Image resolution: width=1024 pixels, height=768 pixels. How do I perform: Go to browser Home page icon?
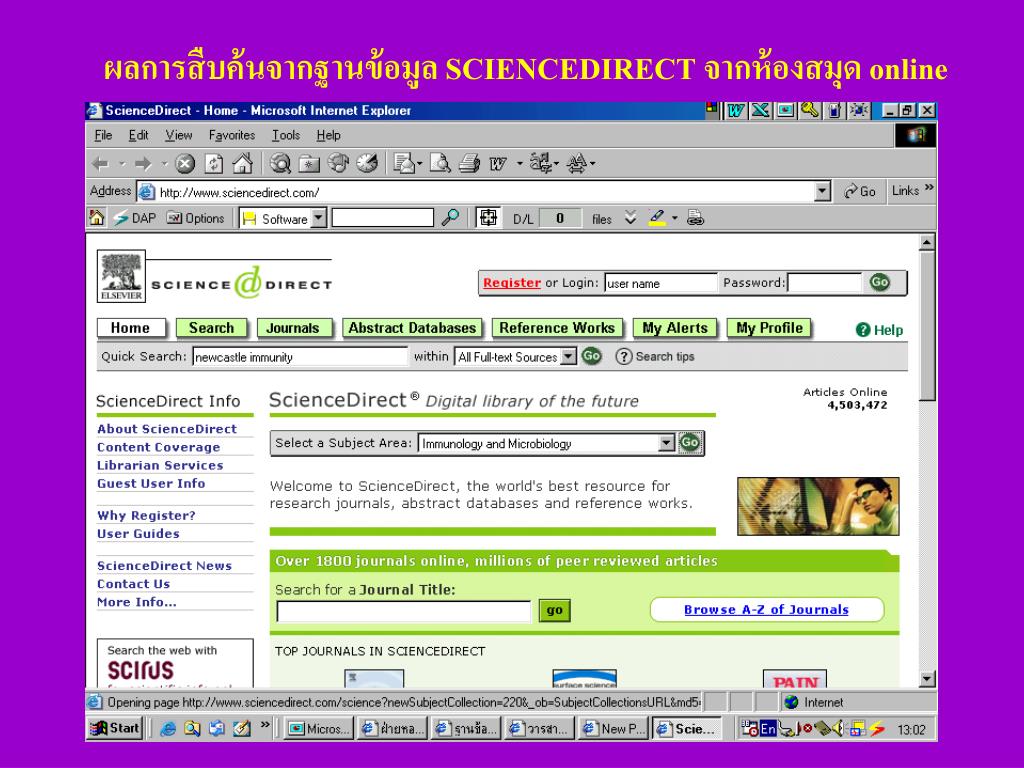[x=242, y=163]
